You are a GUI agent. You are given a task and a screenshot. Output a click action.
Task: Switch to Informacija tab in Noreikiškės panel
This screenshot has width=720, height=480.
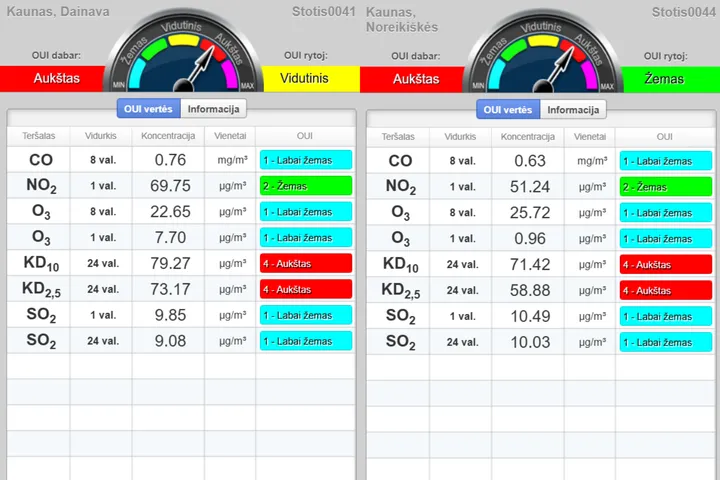coord(573,110)
